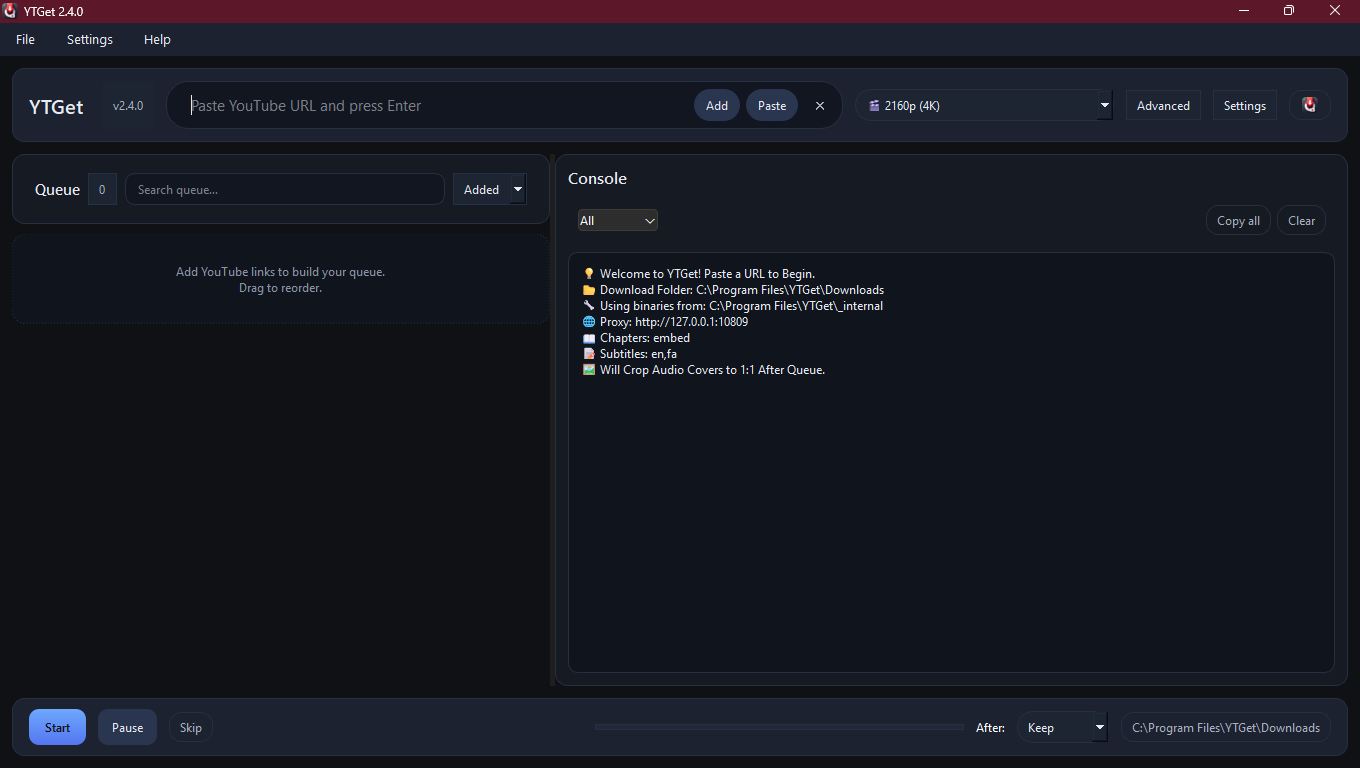
Task: Open the Added sort dropdown
Action: coord(489,189)
